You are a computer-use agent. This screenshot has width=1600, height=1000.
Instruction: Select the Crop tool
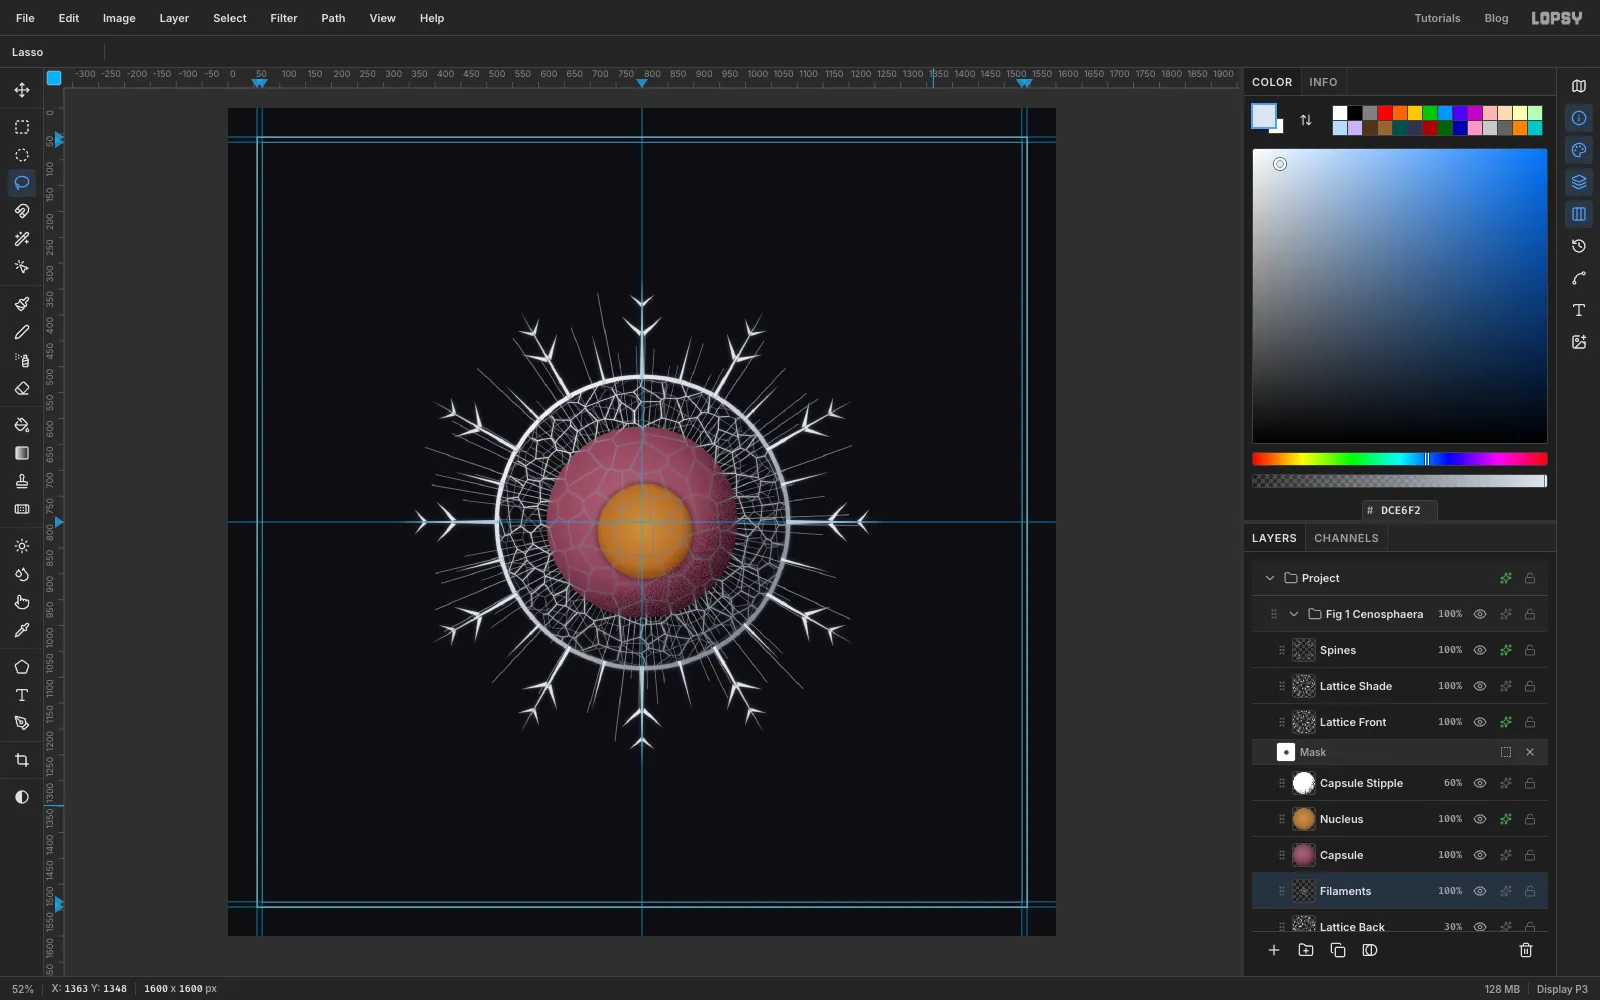point(22,760)
